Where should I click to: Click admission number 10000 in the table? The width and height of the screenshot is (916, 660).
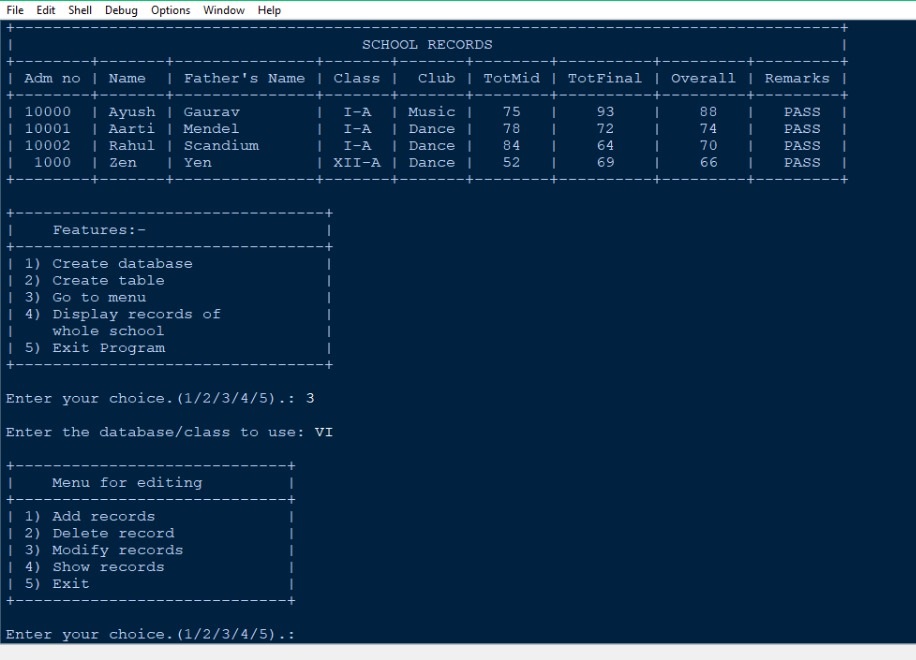click(x=48, y=112)
